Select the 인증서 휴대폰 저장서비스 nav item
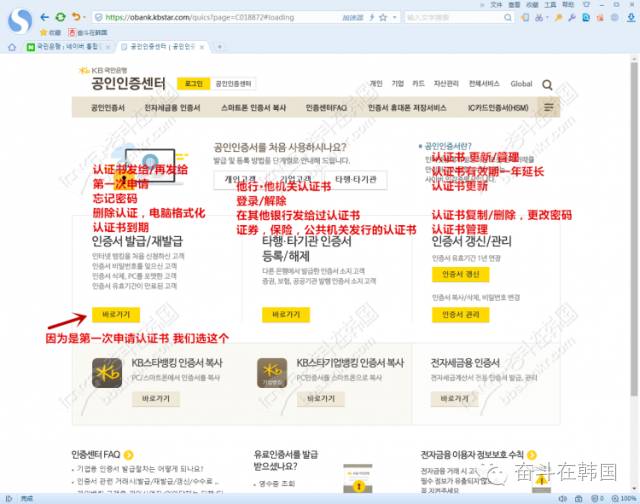 tap(407, 108)
